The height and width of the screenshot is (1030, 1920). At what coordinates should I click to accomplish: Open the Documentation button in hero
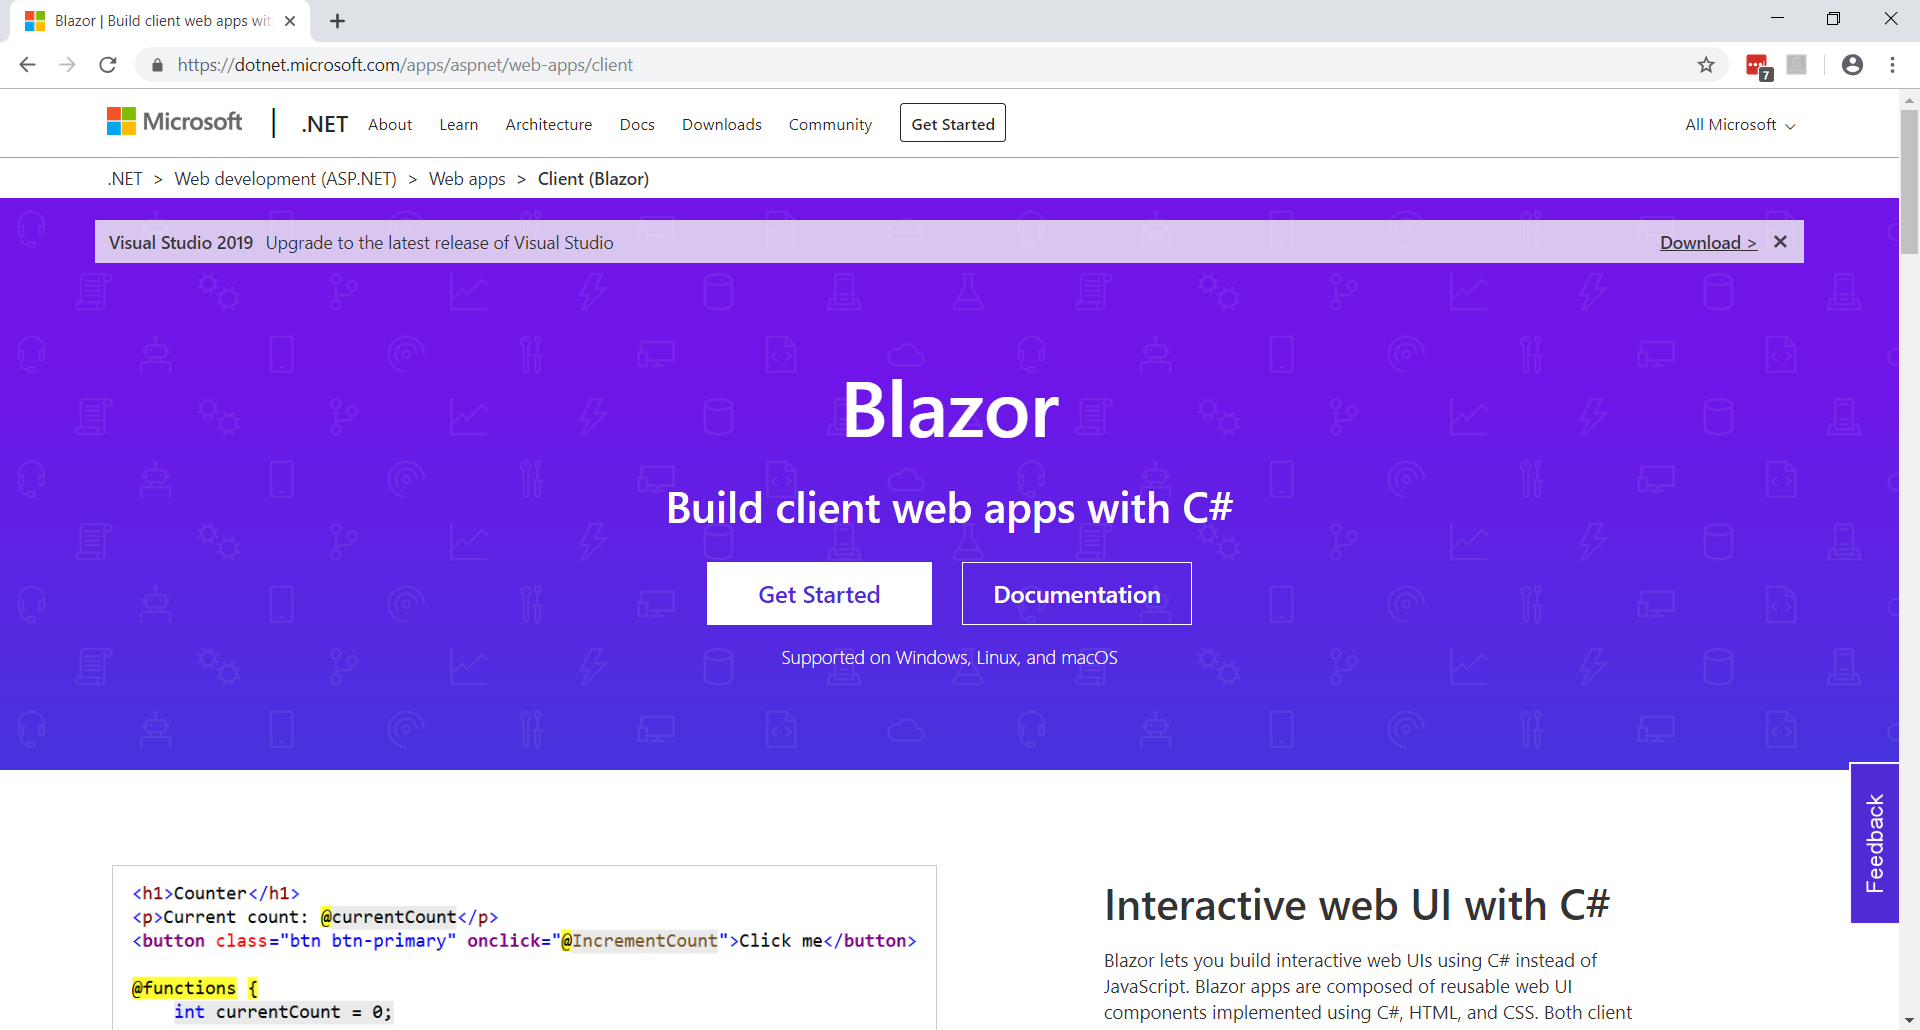(x=1076, y=594)
